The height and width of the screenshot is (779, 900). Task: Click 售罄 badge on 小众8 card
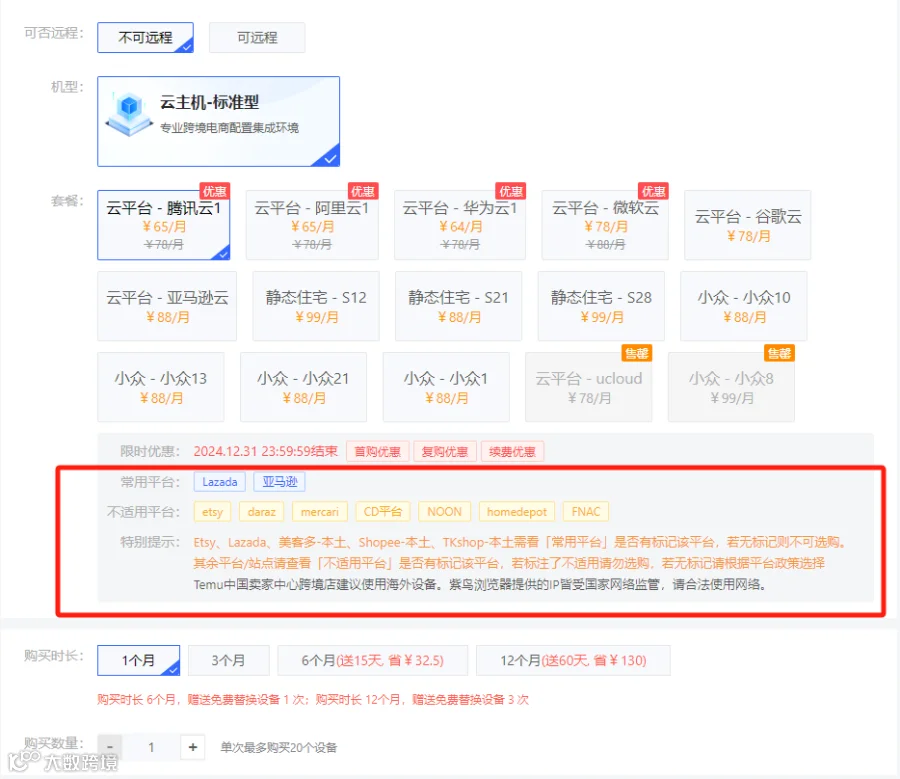[779, 353]
